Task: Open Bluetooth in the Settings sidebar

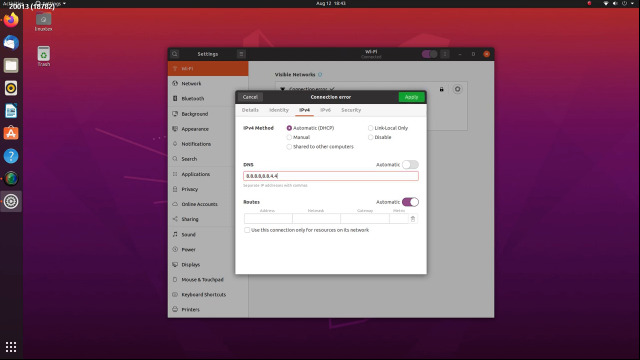Action: [x=208, y=99]
